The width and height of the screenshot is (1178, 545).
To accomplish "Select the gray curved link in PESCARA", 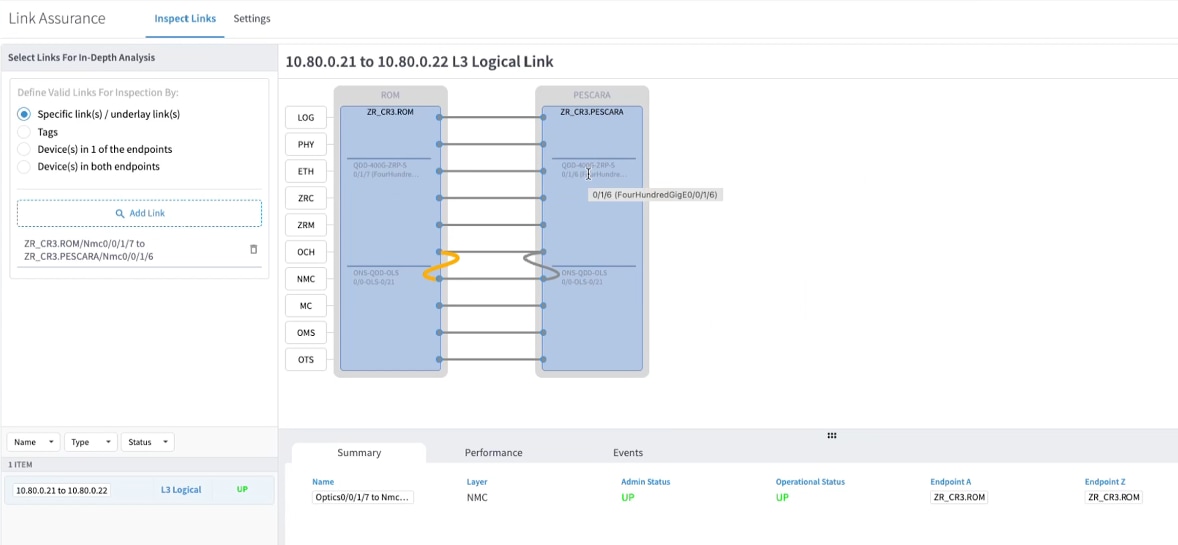I will (542, 266).
